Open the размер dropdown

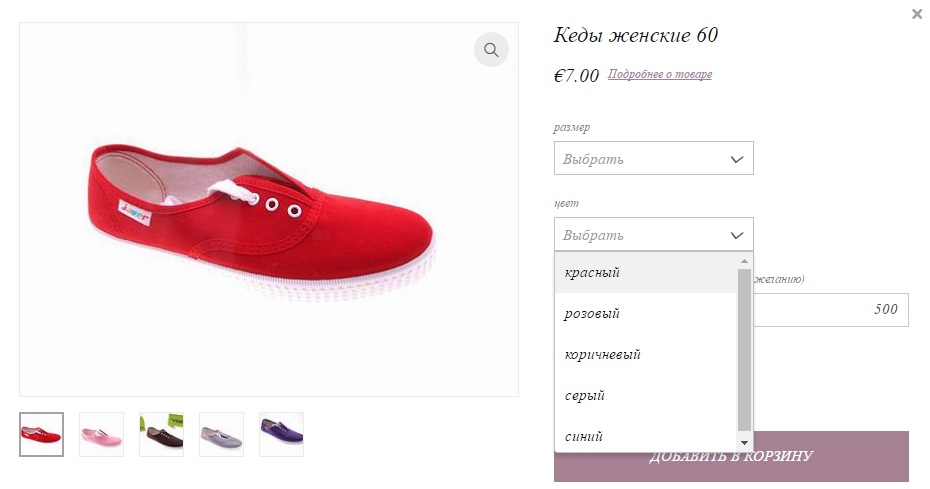(x=654, y=158)
